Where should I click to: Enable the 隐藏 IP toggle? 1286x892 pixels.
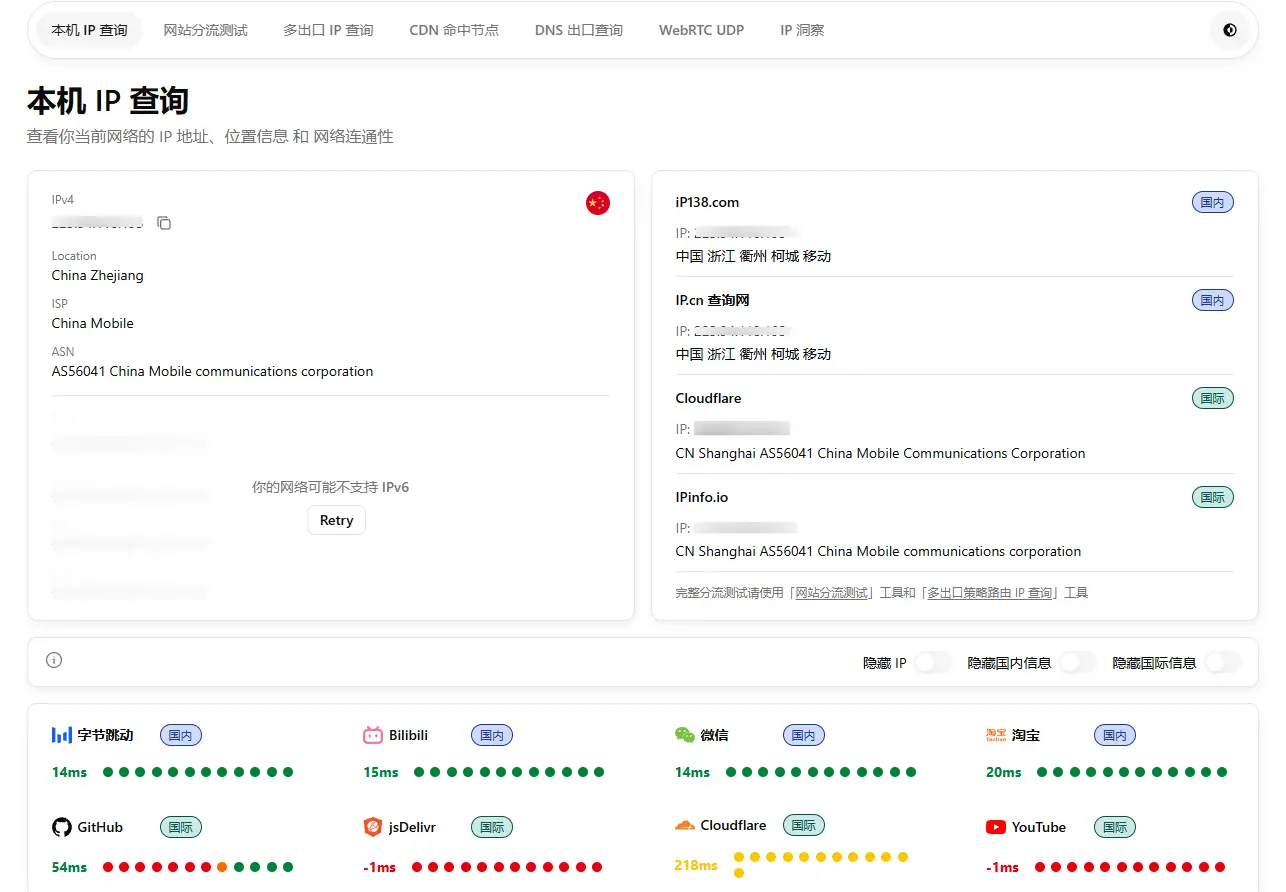[933, 662]
